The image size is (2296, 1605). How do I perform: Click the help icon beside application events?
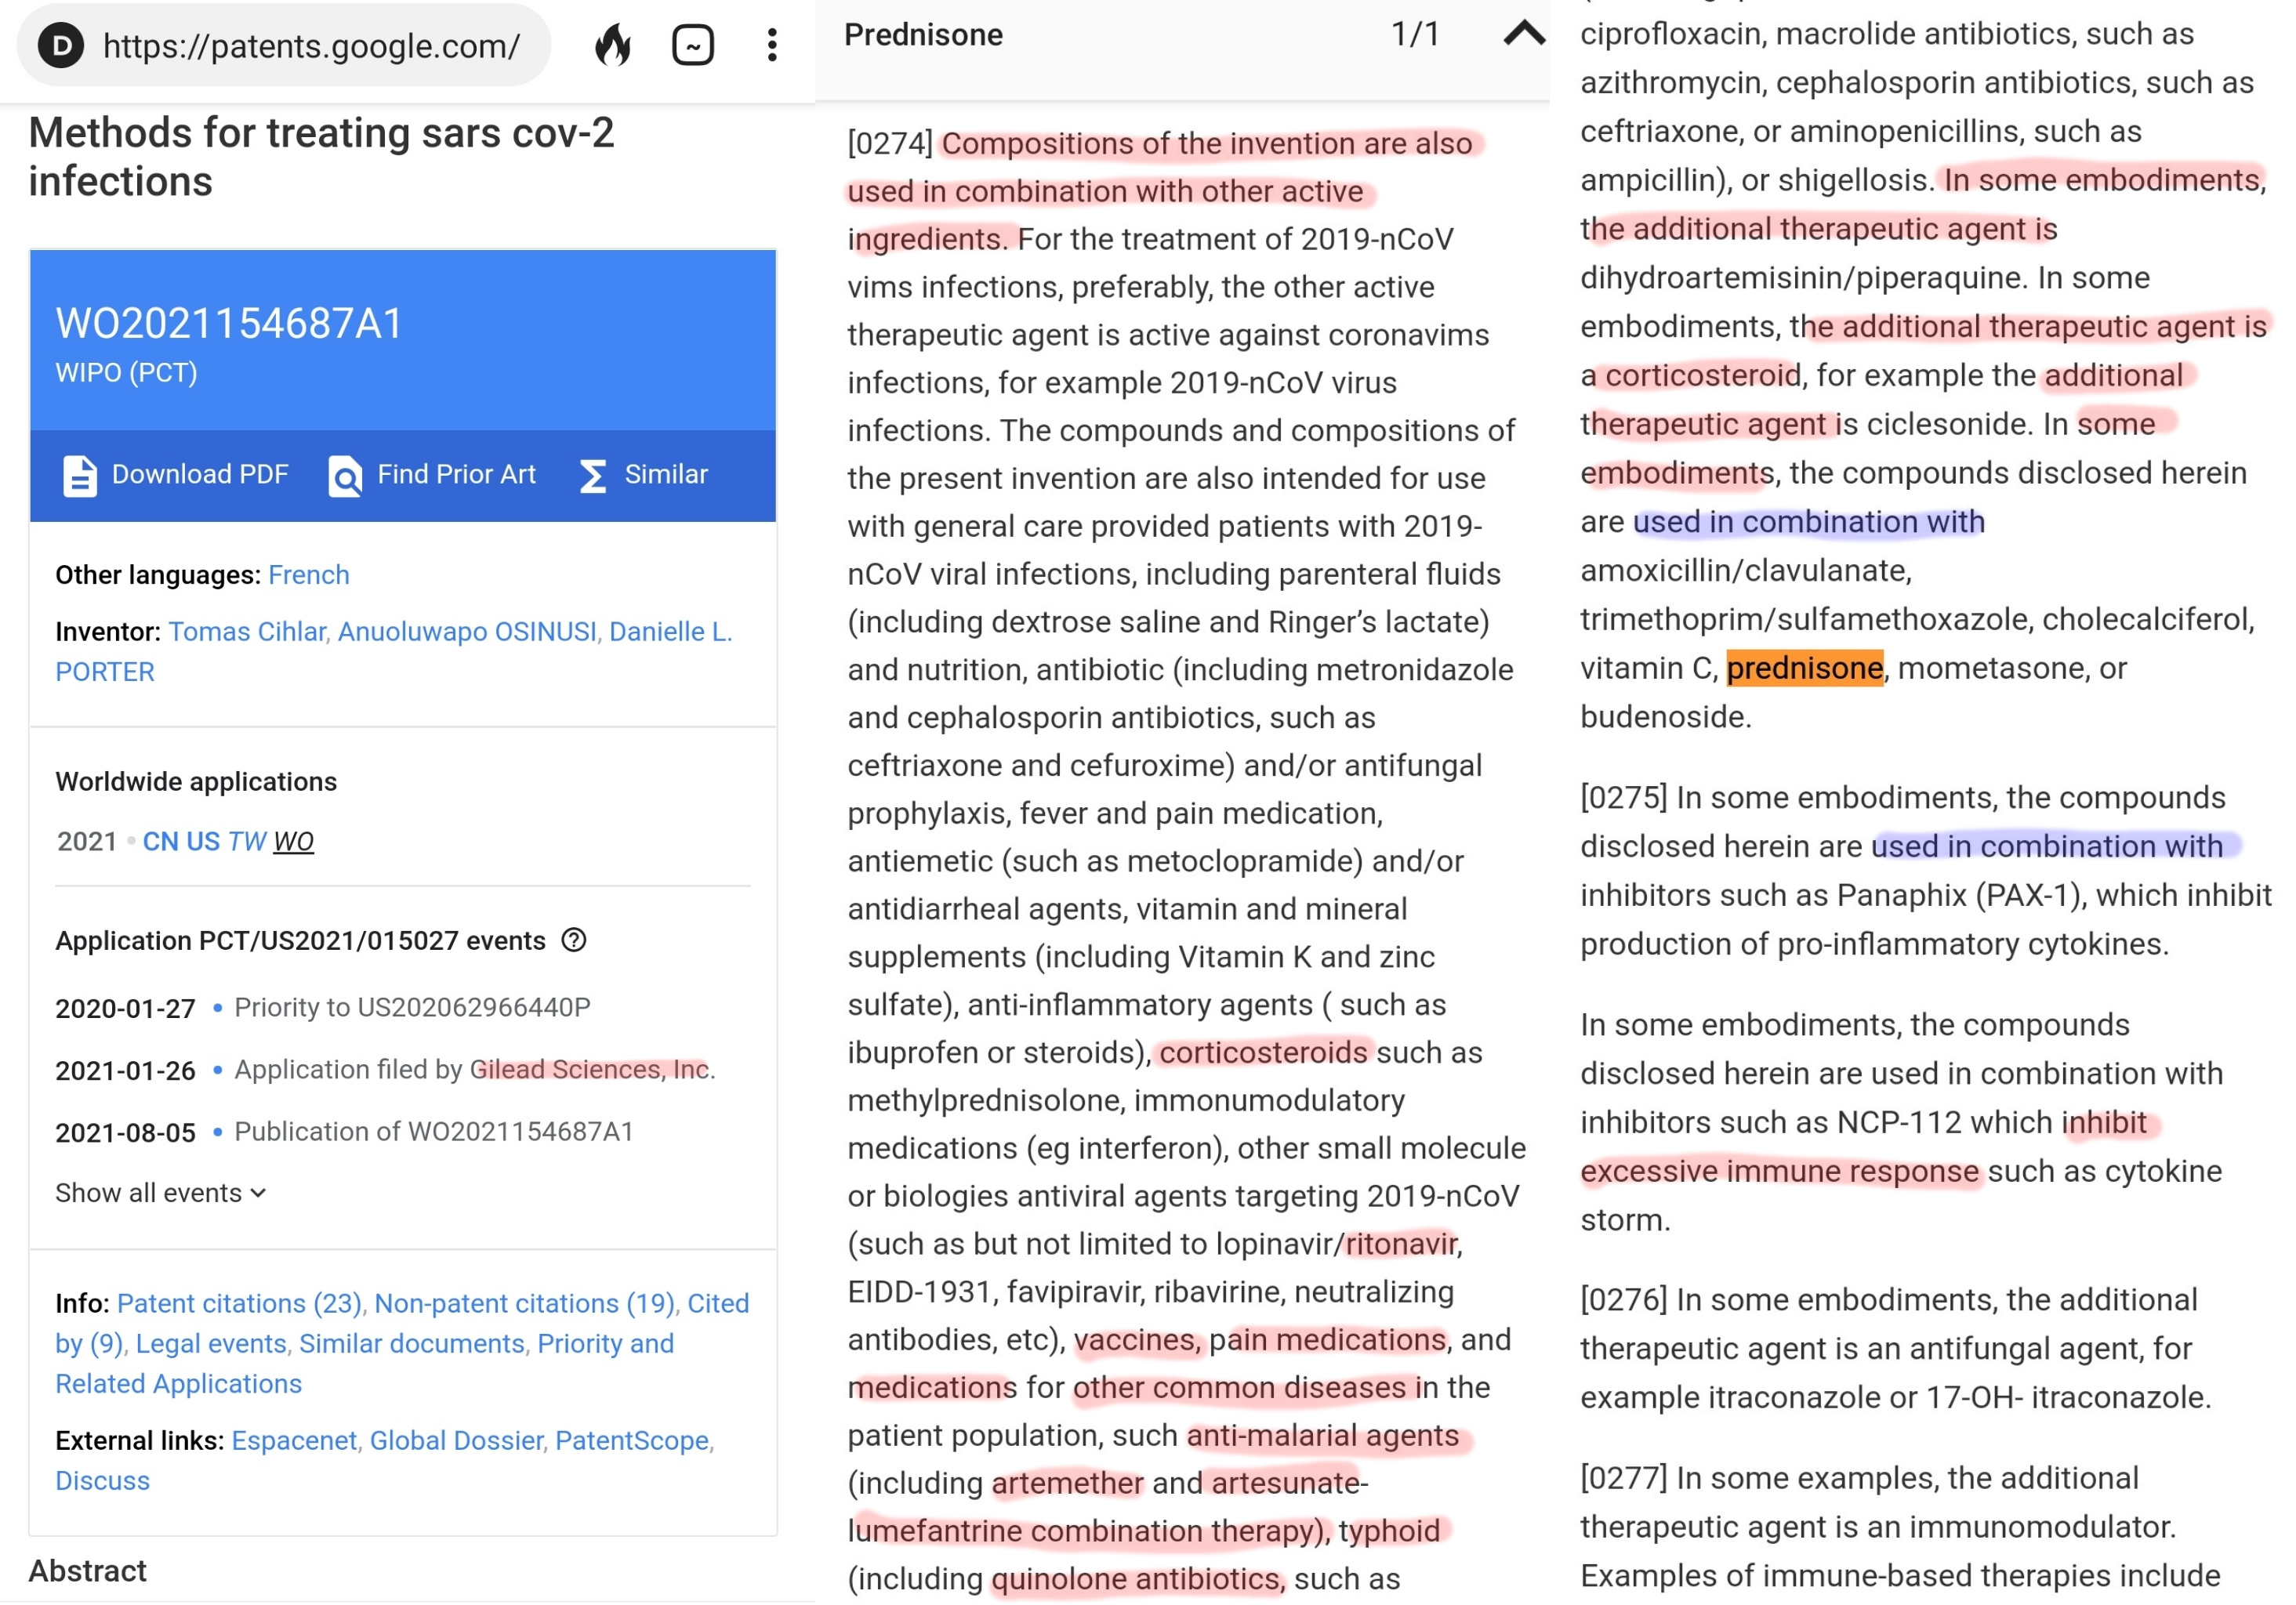point(574,940)
